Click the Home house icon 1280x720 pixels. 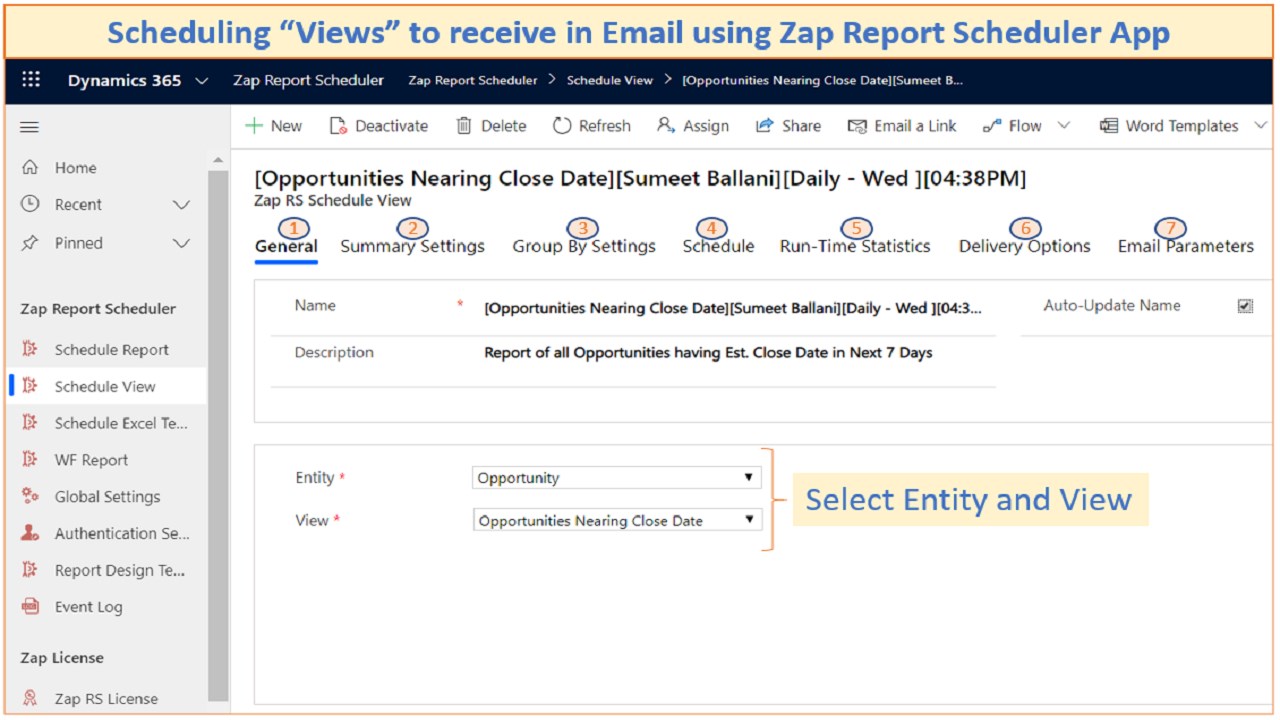tap(30, 167)
